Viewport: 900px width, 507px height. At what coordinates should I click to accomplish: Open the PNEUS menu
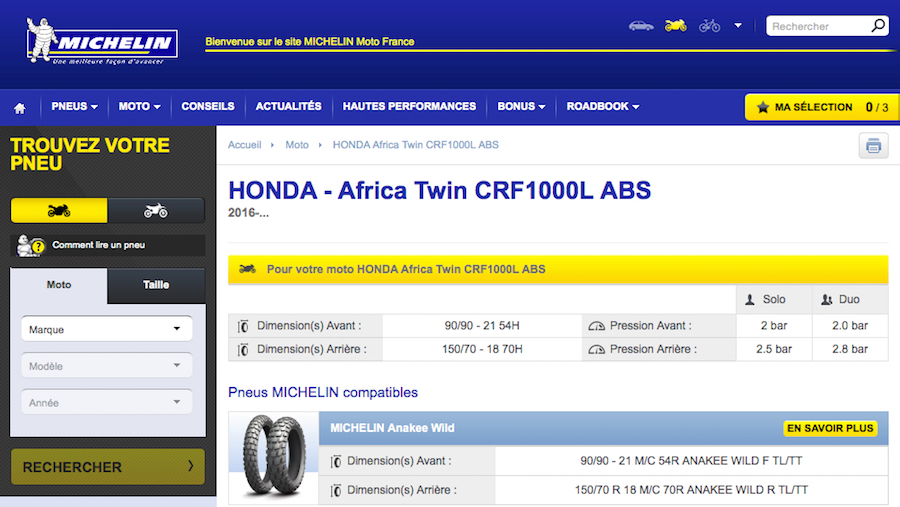tap(75, 107)
